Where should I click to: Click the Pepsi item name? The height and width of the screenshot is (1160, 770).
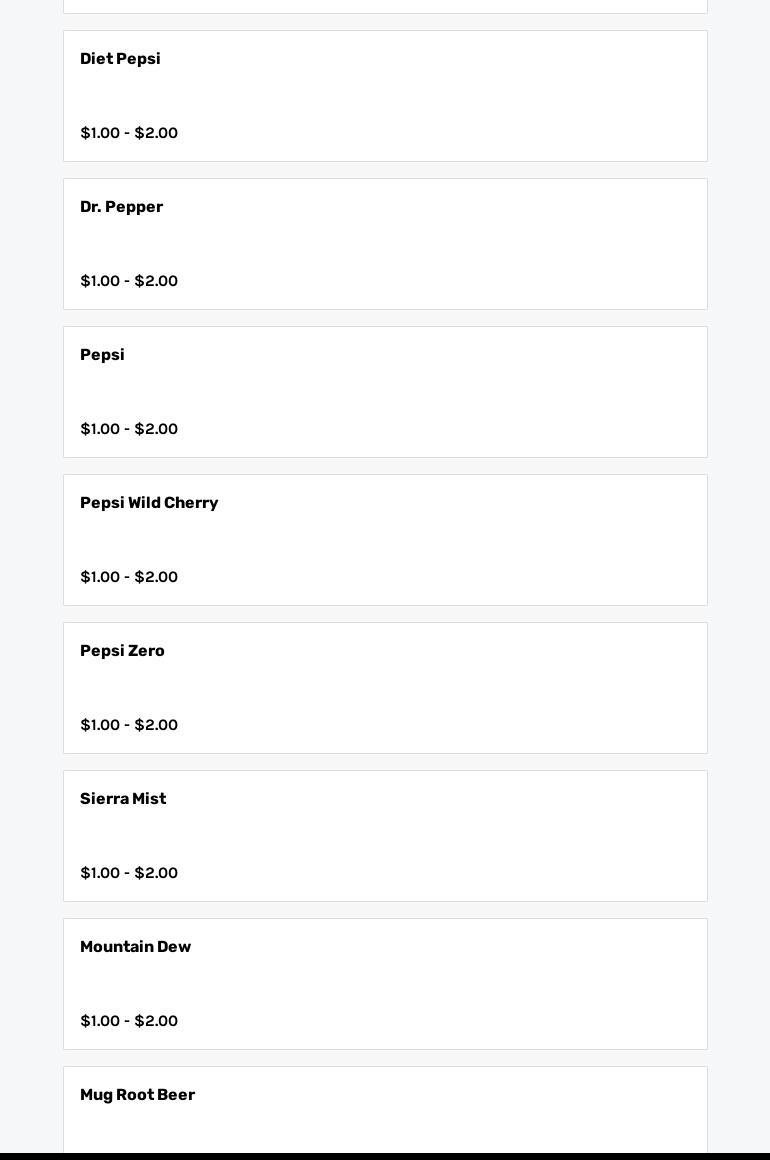(x=102, y=355)
